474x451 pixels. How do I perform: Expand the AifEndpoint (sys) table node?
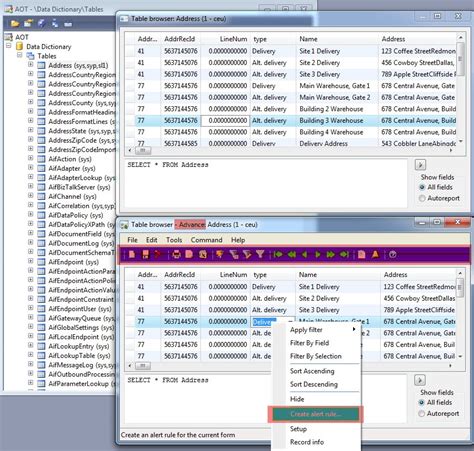31,261
